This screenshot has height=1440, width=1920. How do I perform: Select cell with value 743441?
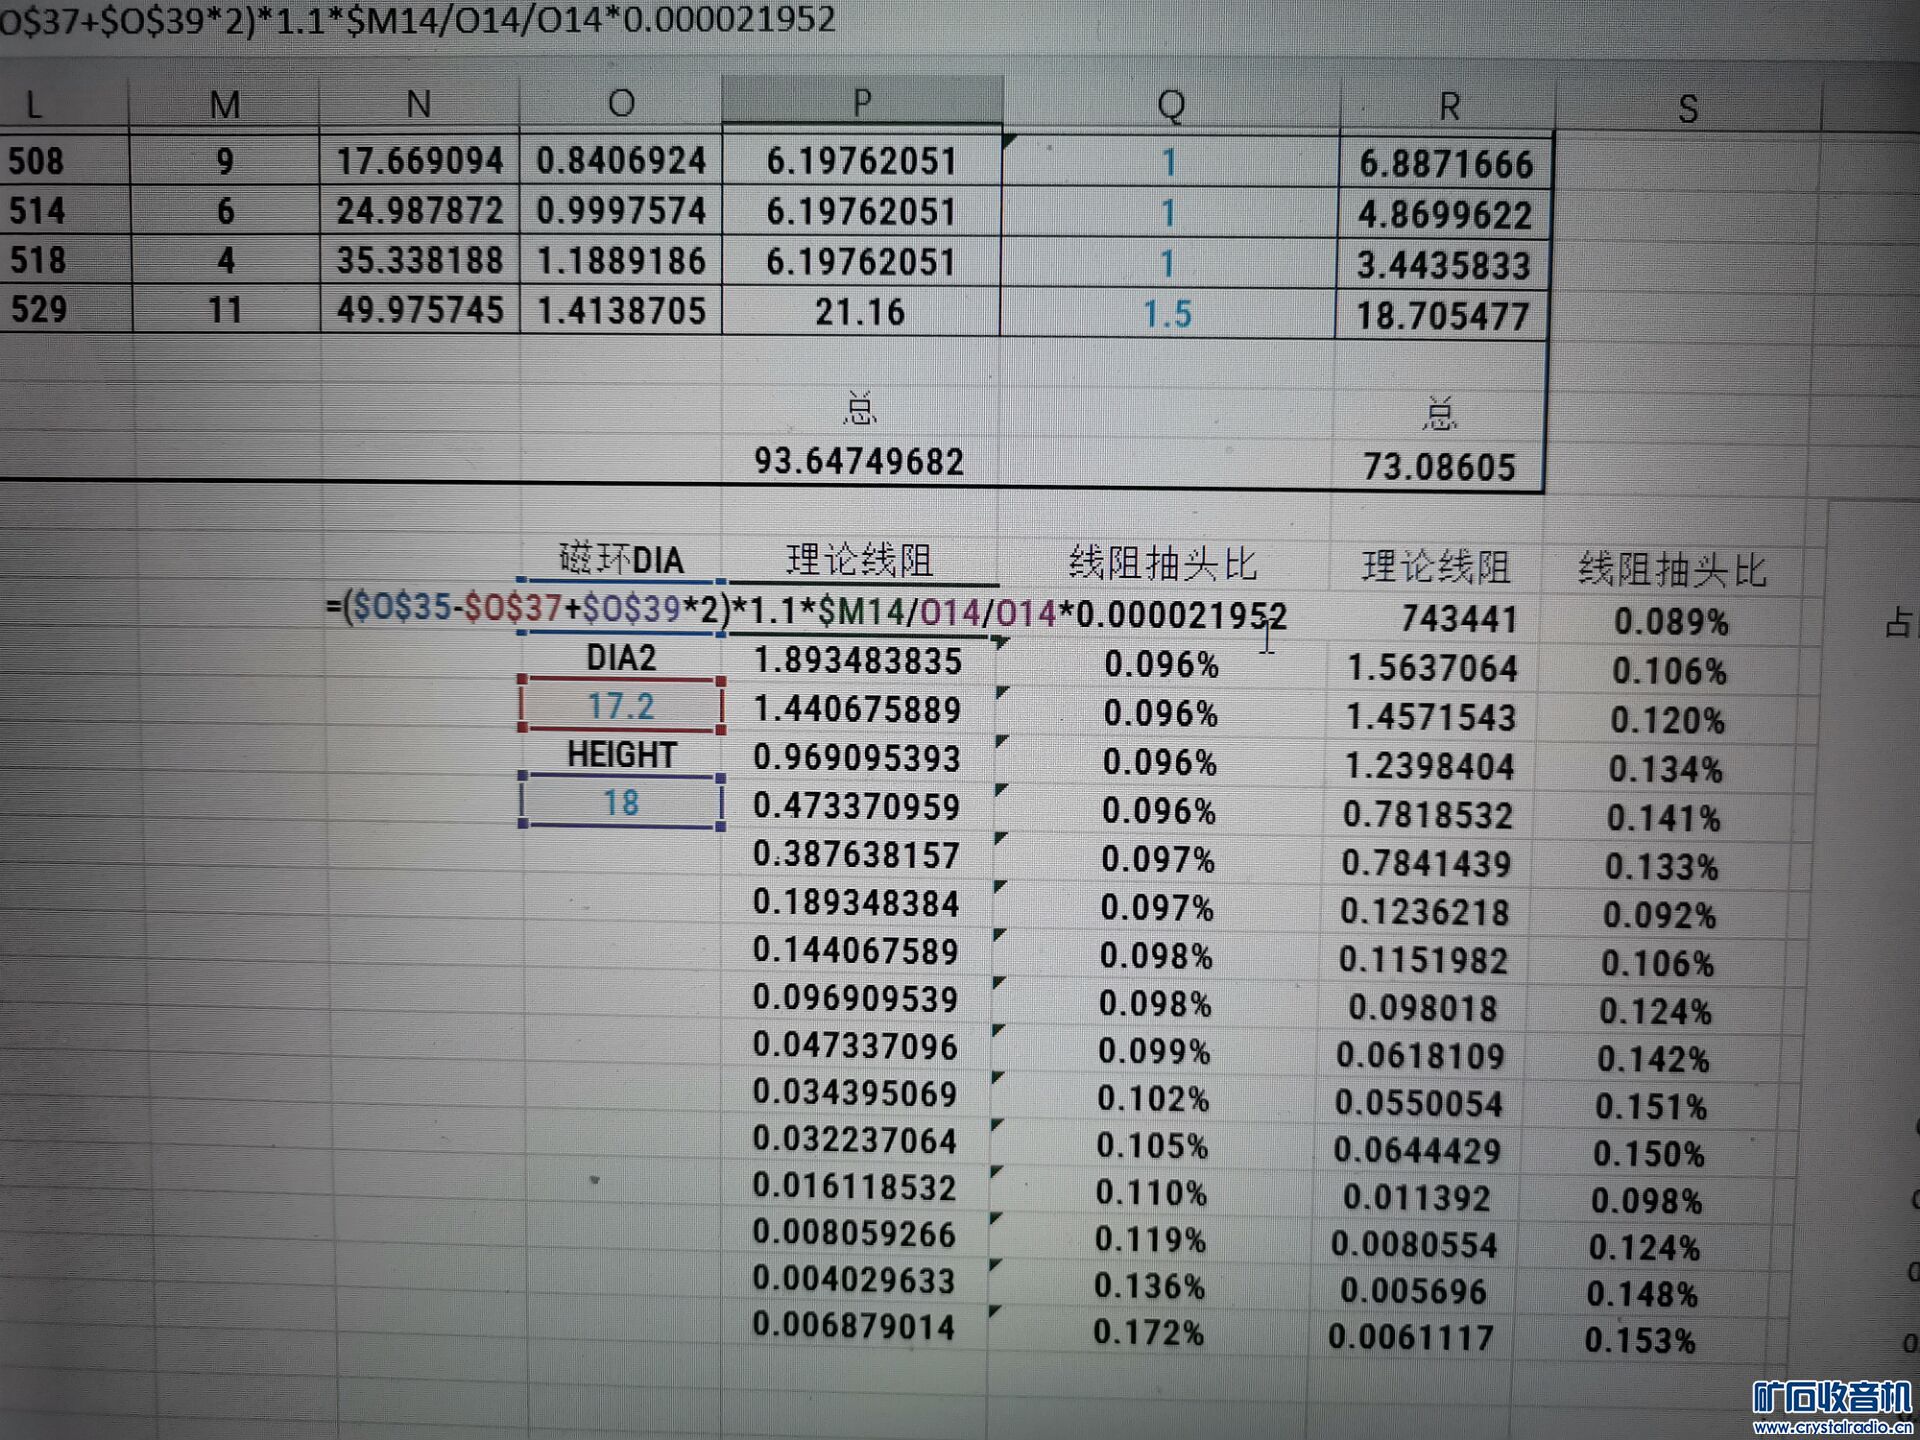(1459, 620)
